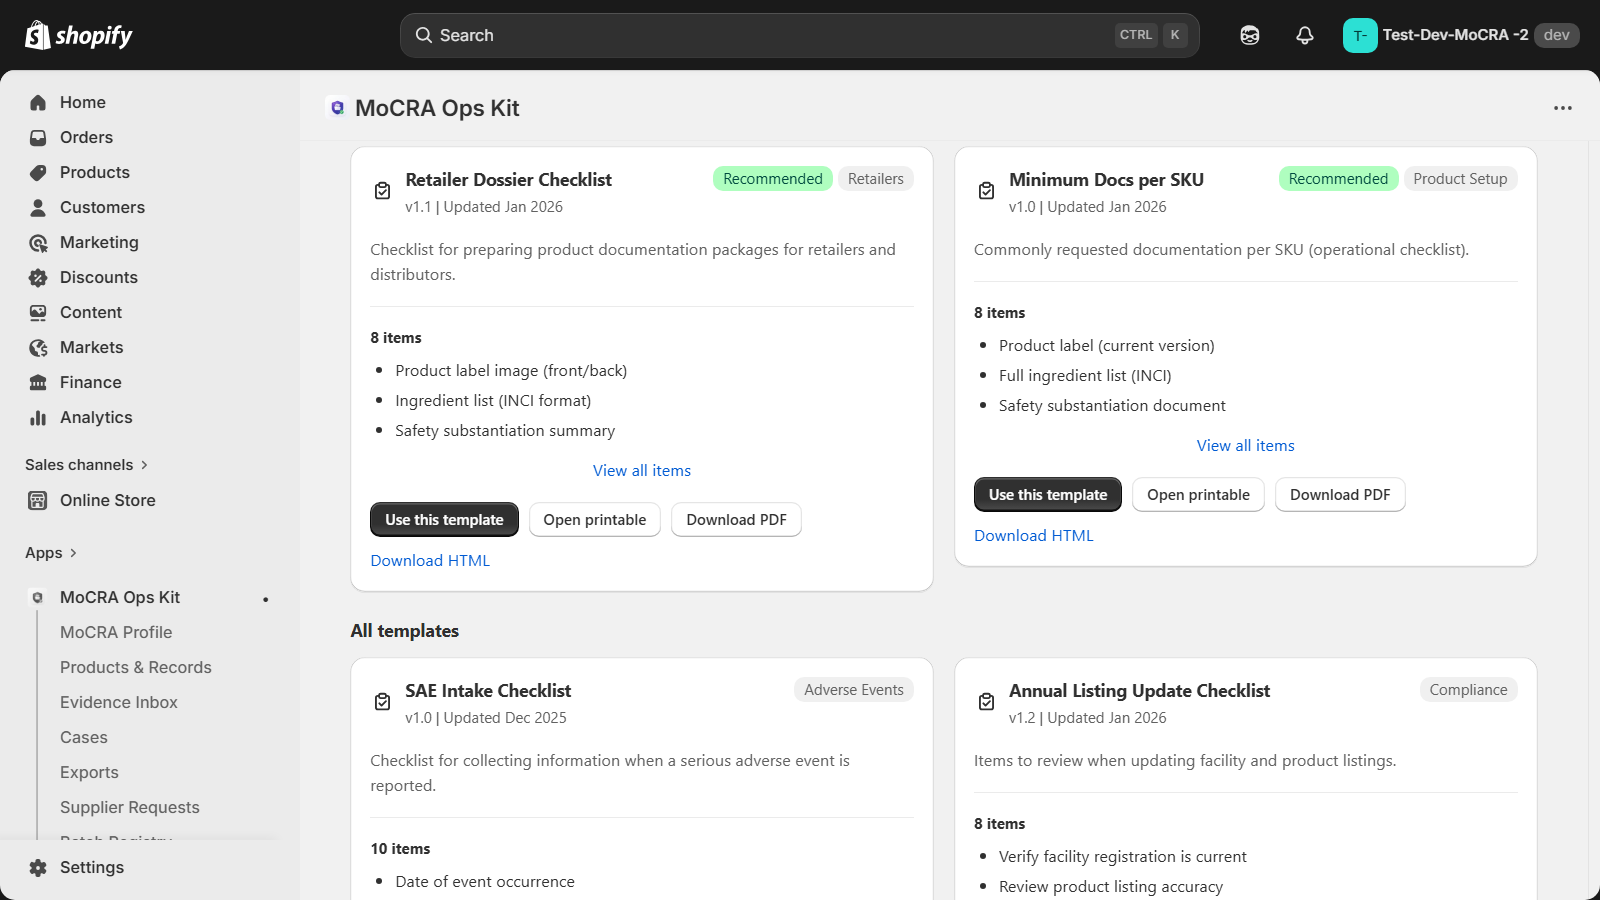Click the SAE Intake Checklist clipboard icon
1600x900 pixels.
coord(382,702)
